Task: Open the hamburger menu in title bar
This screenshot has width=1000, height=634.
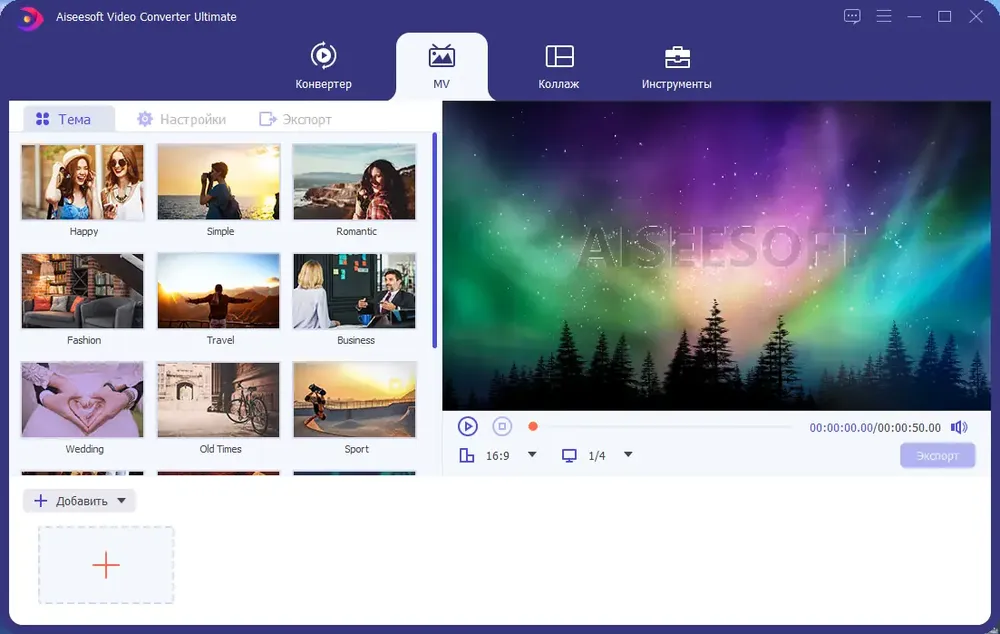Action: click(x=883, y=16)
